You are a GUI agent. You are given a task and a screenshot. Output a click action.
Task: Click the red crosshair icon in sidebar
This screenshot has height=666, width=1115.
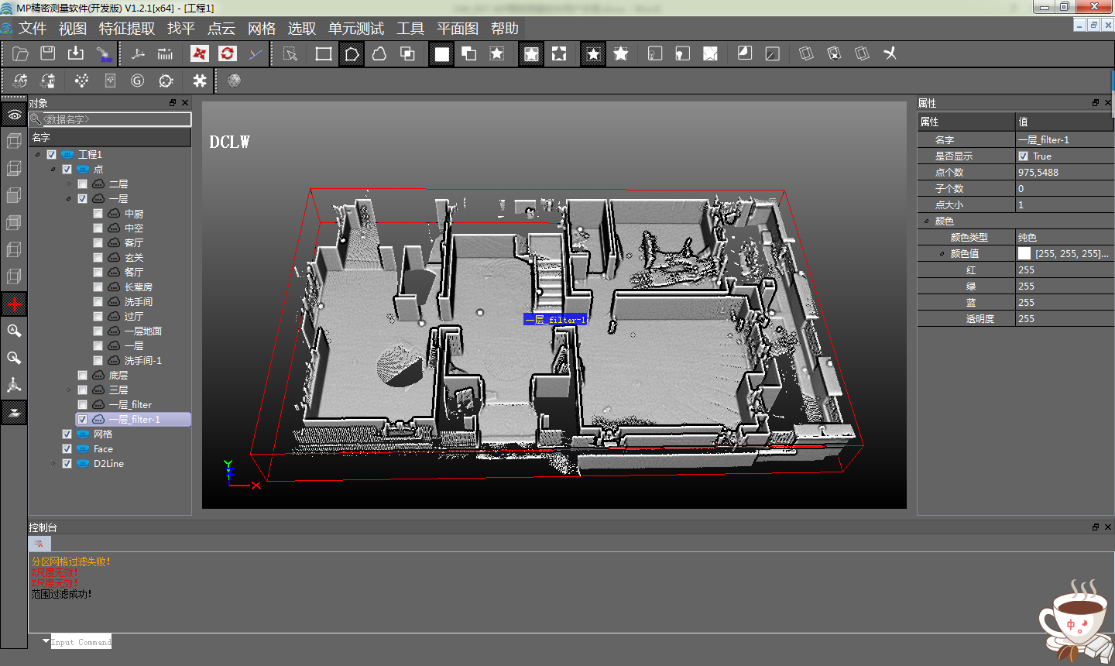pyautogui.click(x=14, y=303)
